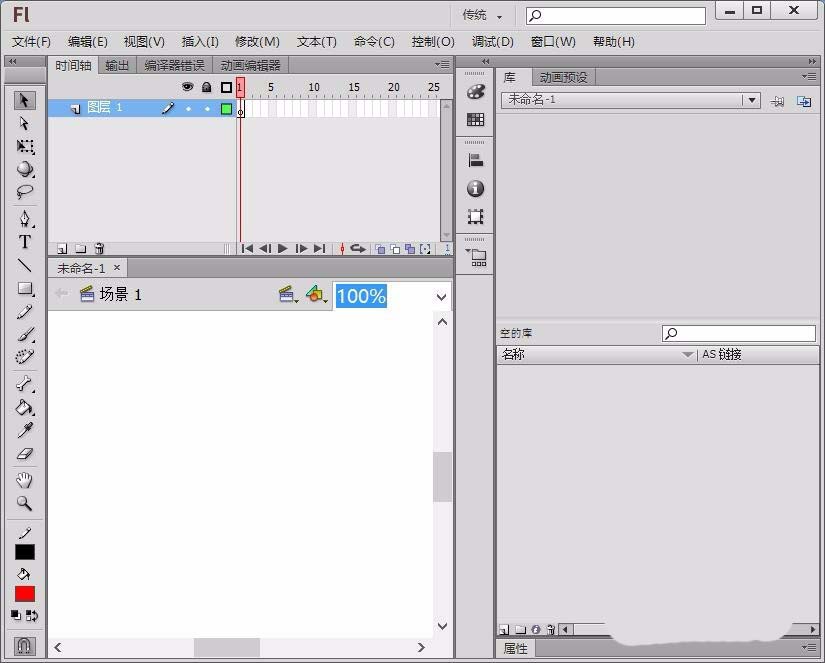This screenshot has width=825, height=663.
Task: Toggle outline view for 图层 1
Action: coord(227,108)
